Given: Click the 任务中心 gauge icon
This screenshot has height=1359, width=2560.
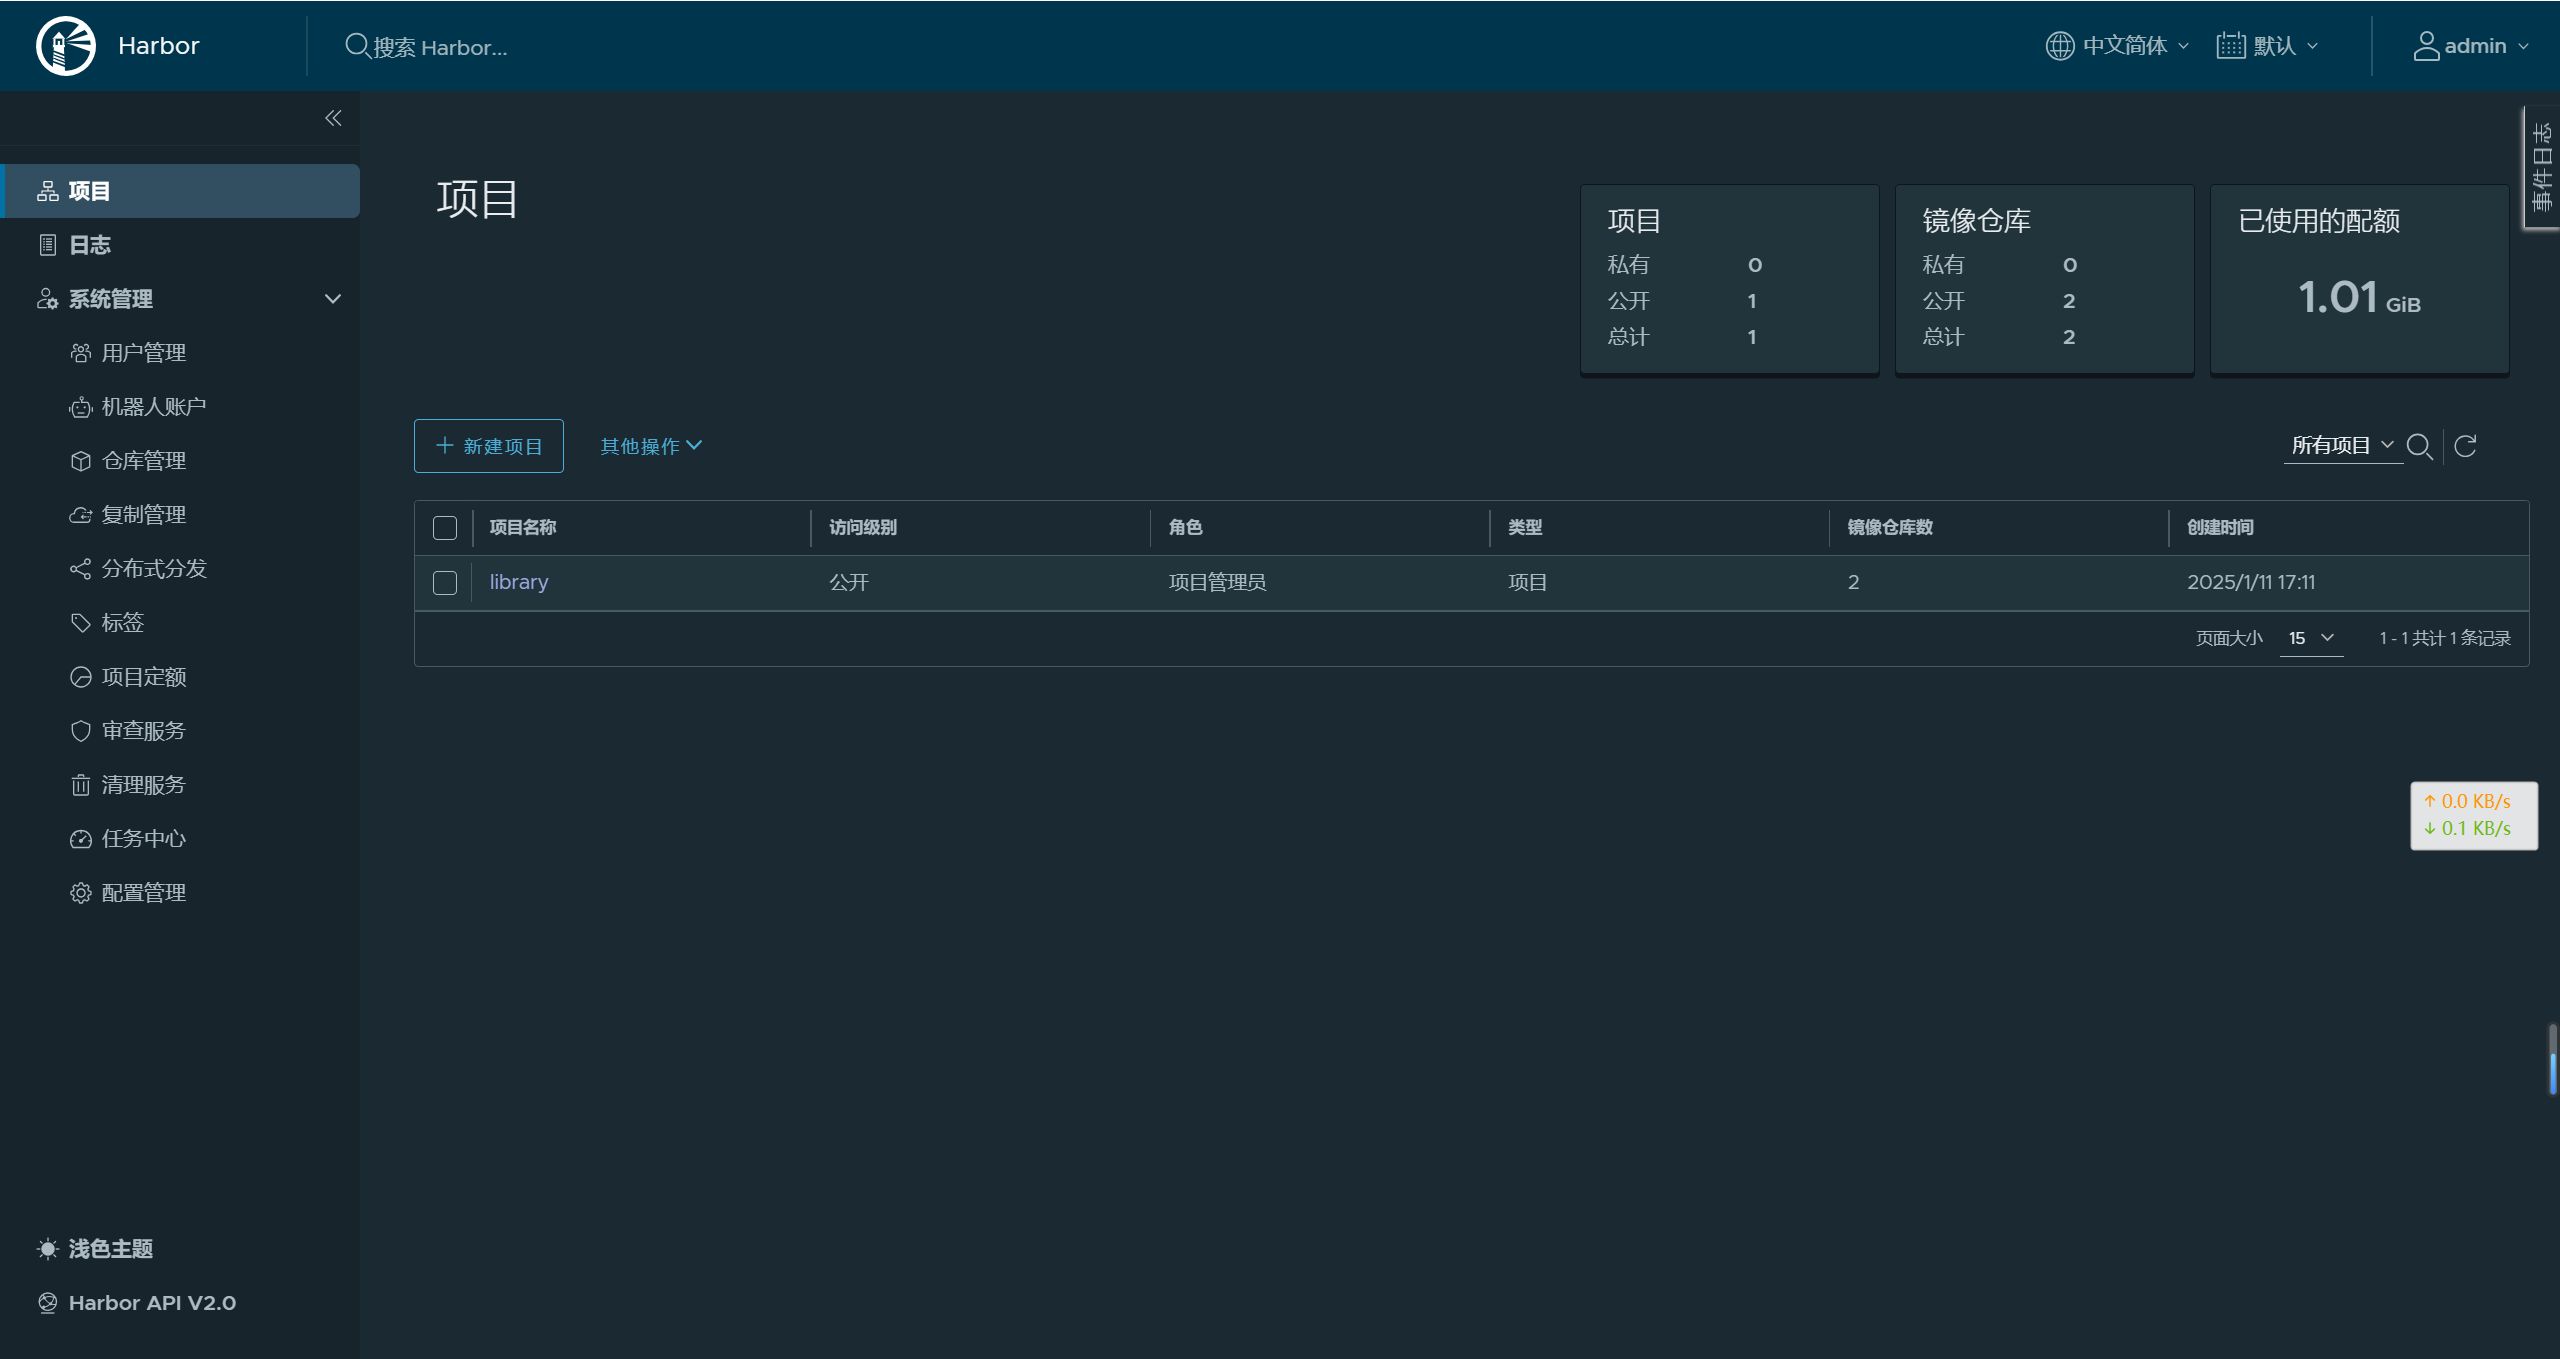Looking at the screenshot, I should [81, 839].
